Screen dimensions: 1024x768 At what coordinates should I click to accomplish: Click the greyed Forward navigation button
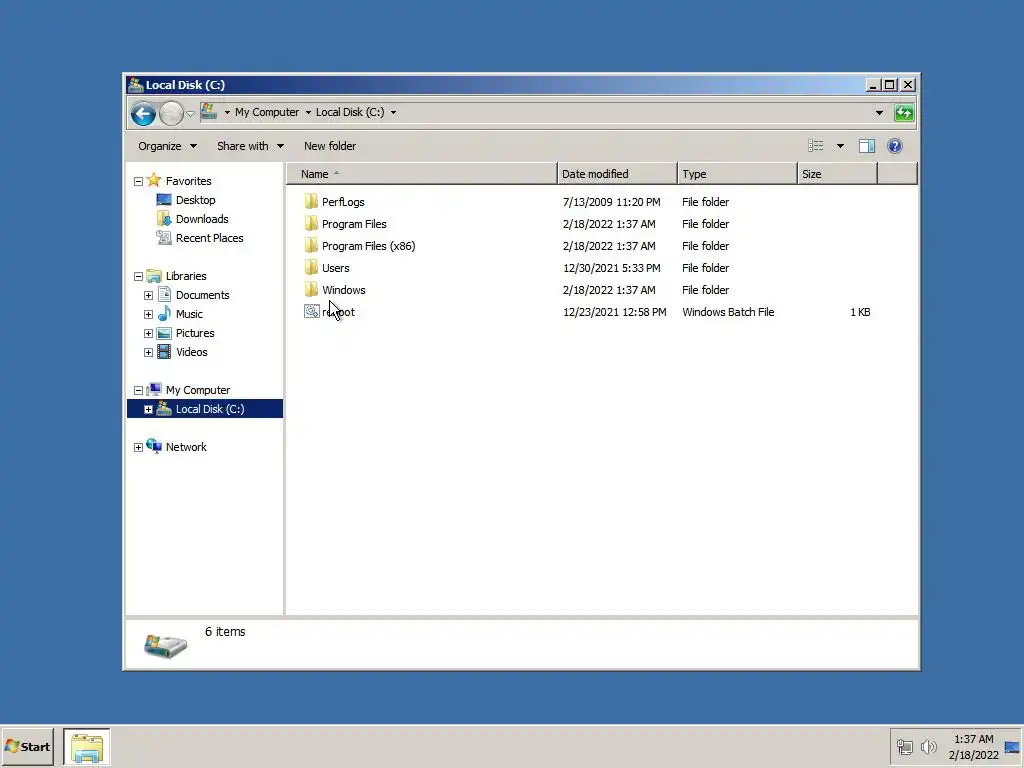(171, 114)
